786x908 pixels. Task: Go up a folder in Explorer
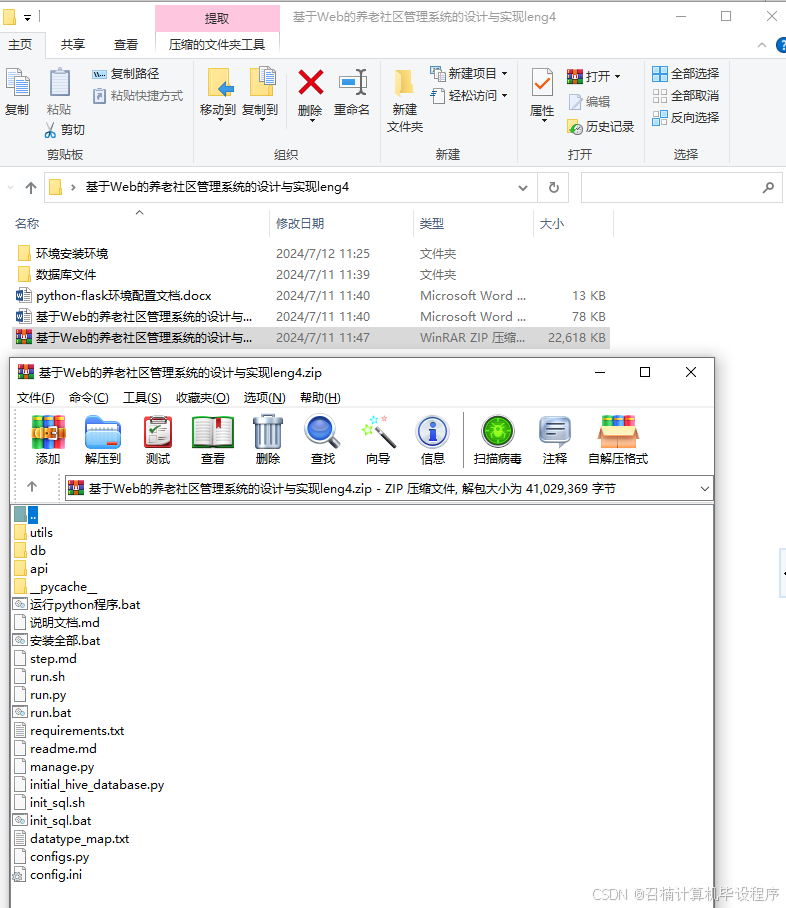pos(31,187)
